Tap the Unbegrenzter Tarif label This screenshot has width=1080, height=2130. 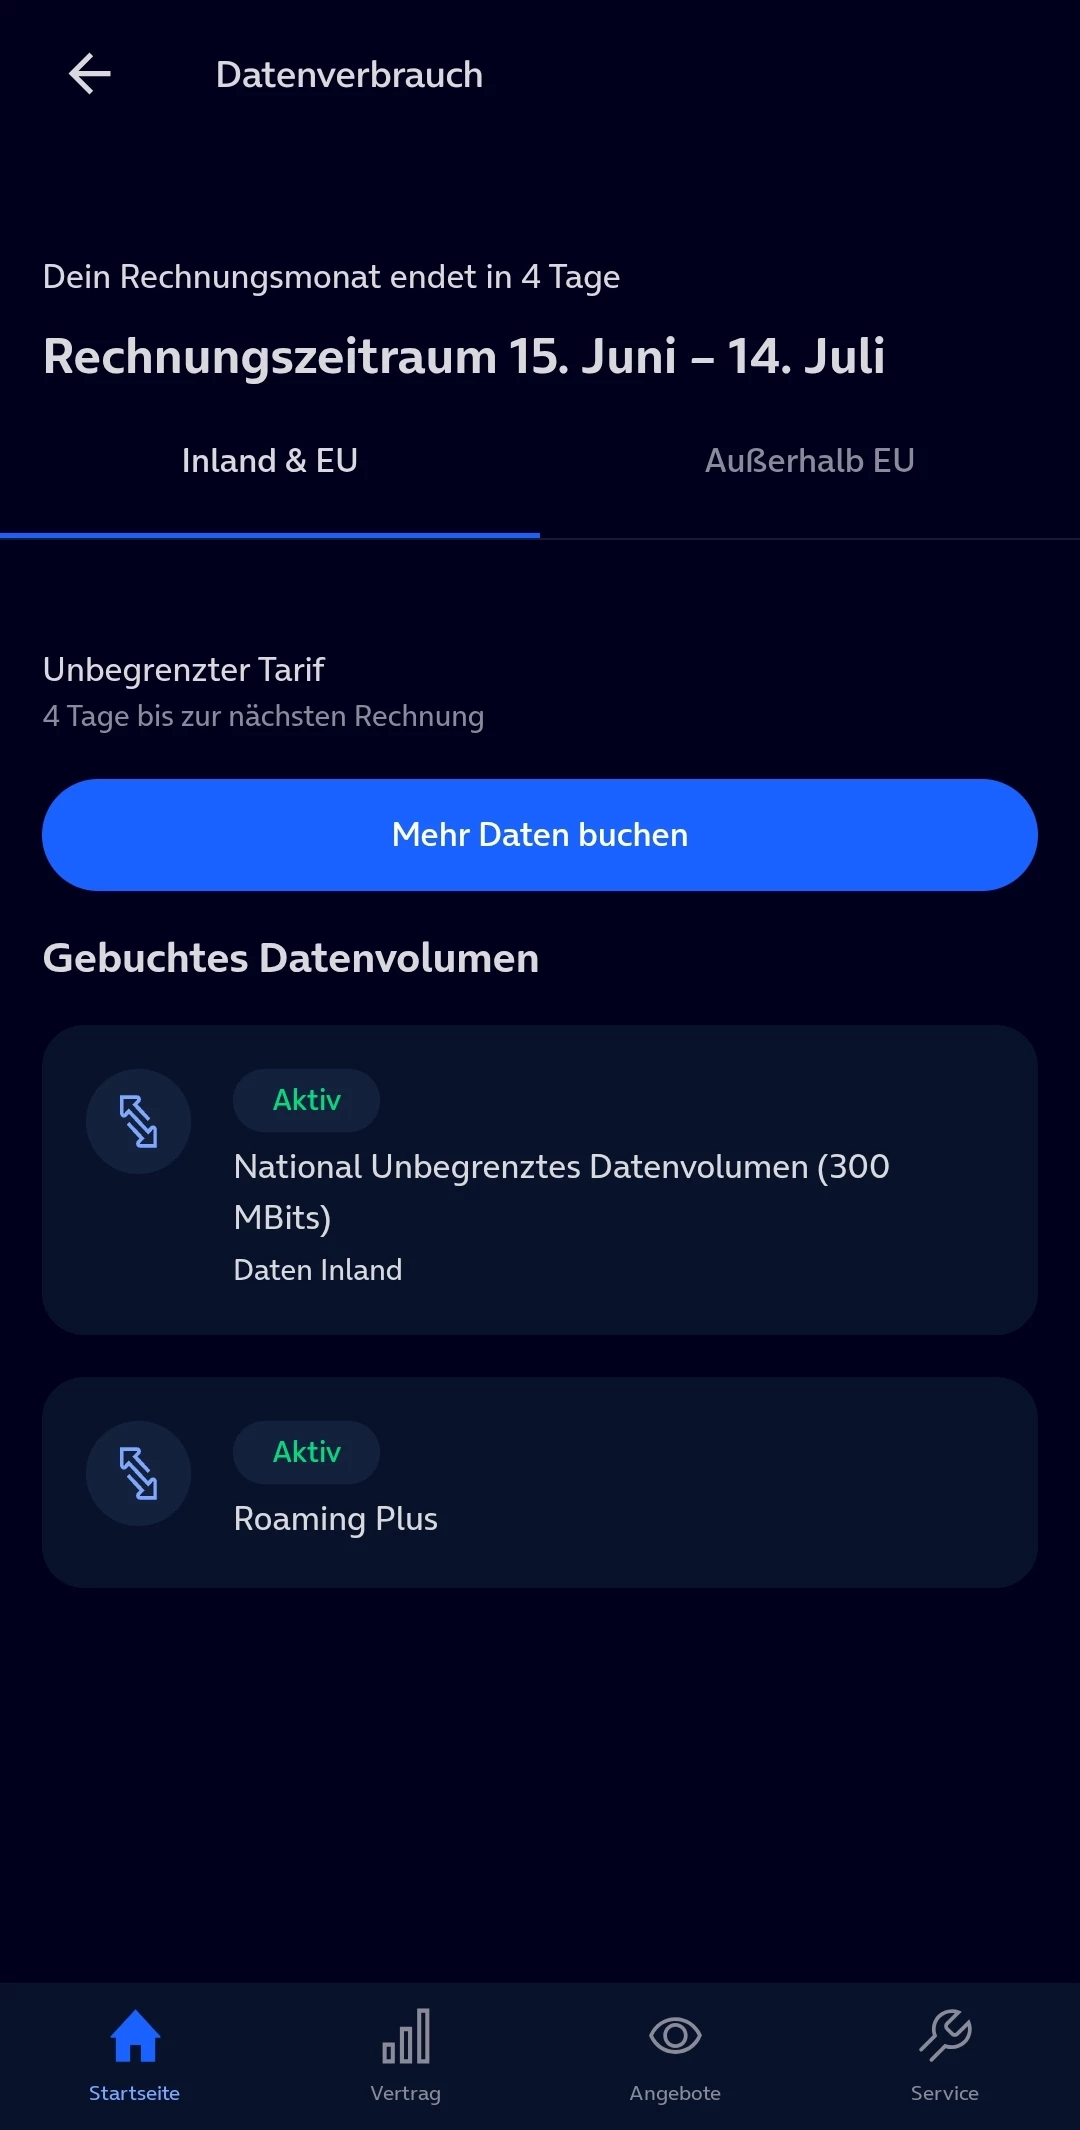point(183,670)
